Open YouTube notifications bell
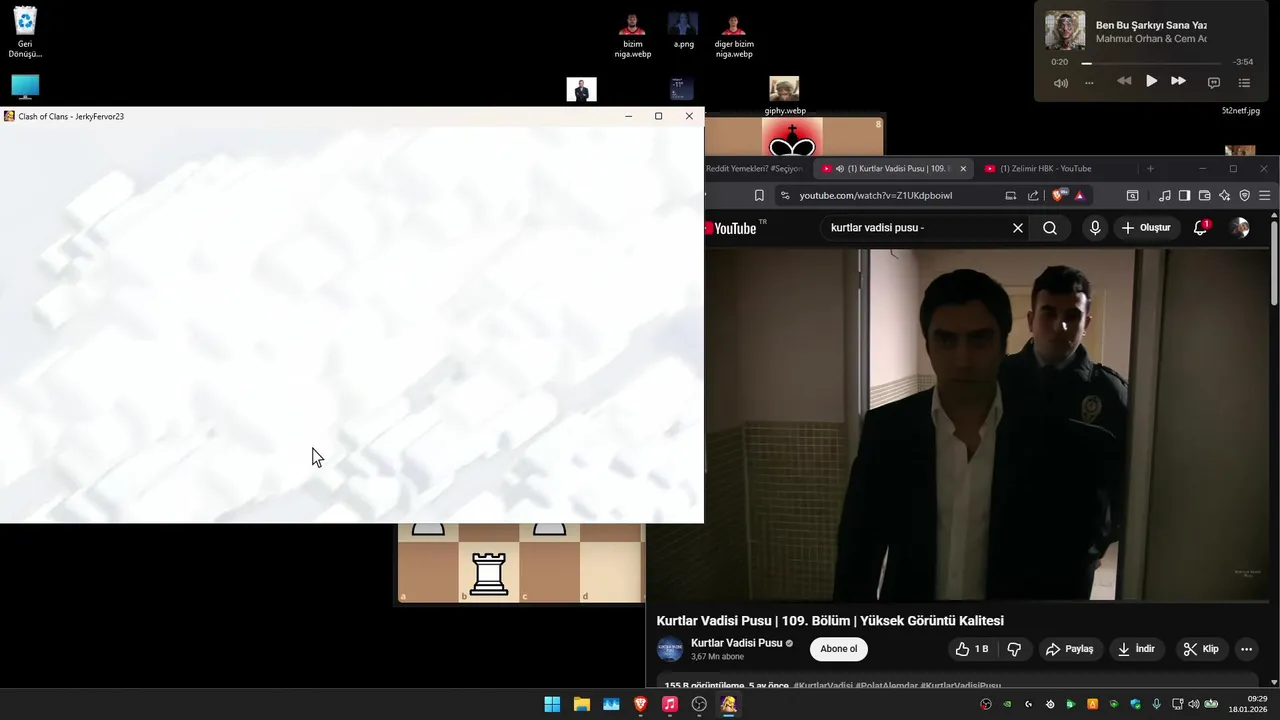The width and height of the screenshot is (1280, 720). click(x=1200, y=228)
